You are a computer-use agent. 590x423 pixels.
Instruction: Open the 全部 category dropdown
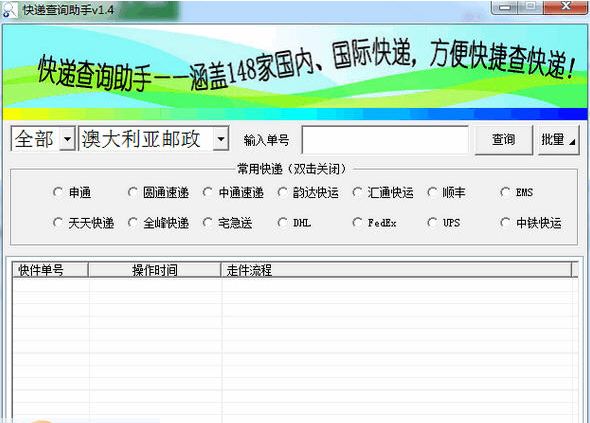coord(67,139)
